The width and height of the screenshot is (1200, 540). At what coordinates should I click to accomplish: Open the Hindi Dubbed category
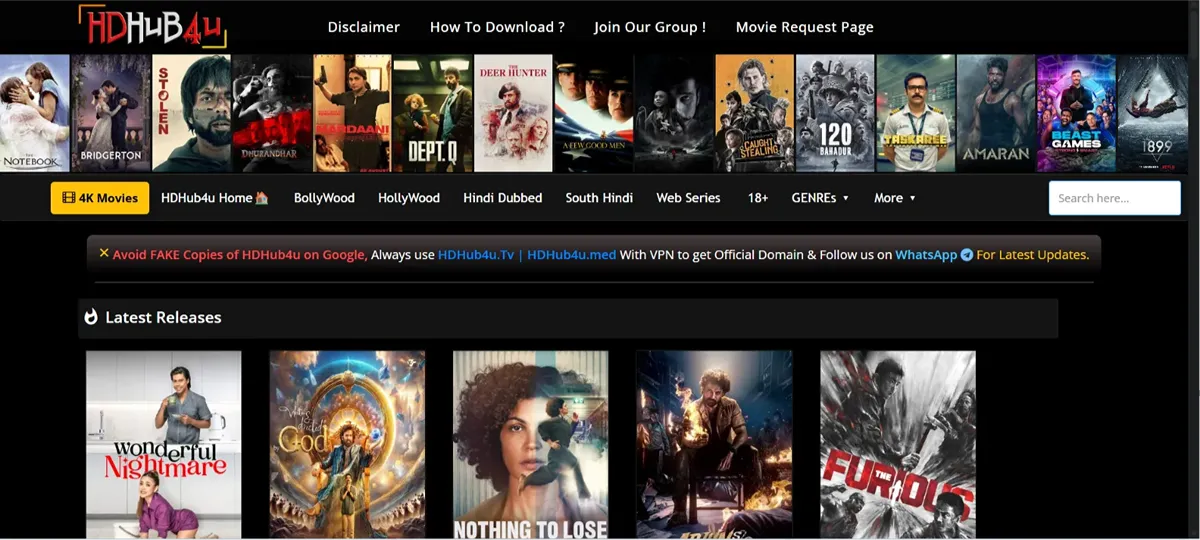(x=503, y=198)
